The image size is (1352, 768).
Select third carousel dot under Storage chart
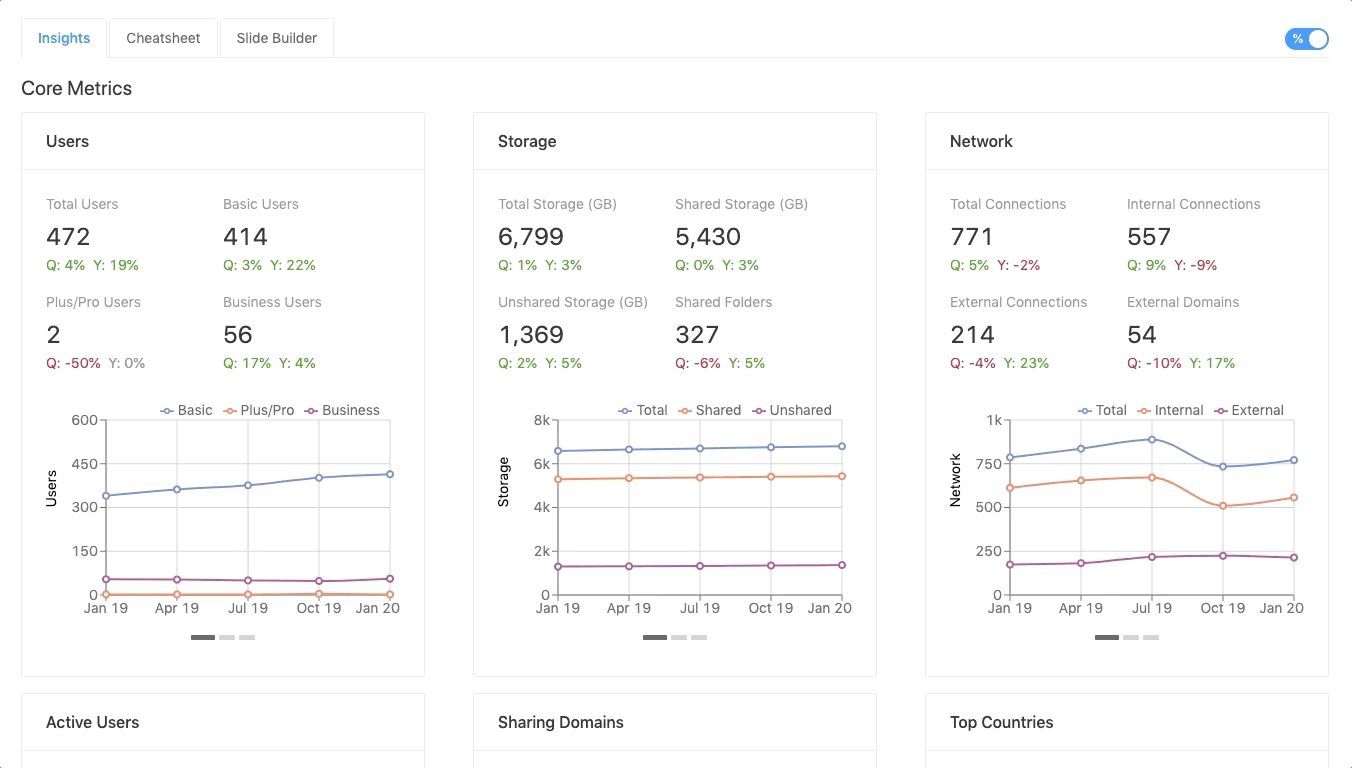click(699, 637)
